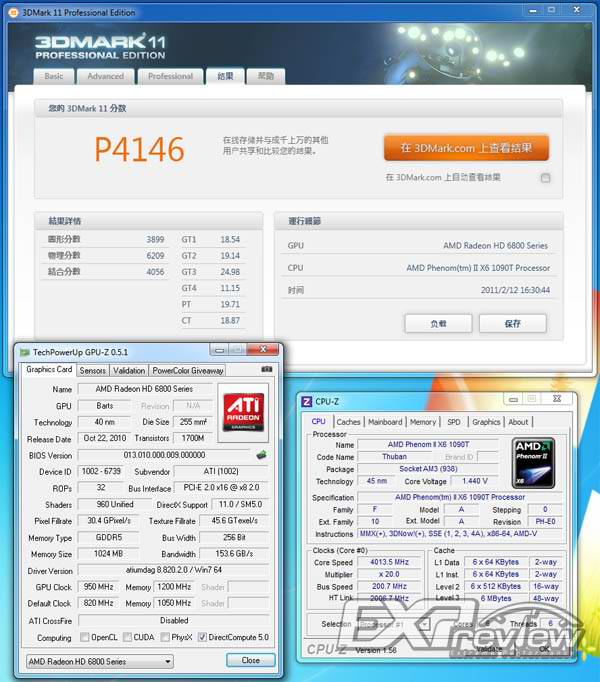
Task: Click the orange 3DMark.com view results button
Action: click(x=465, y=147)
